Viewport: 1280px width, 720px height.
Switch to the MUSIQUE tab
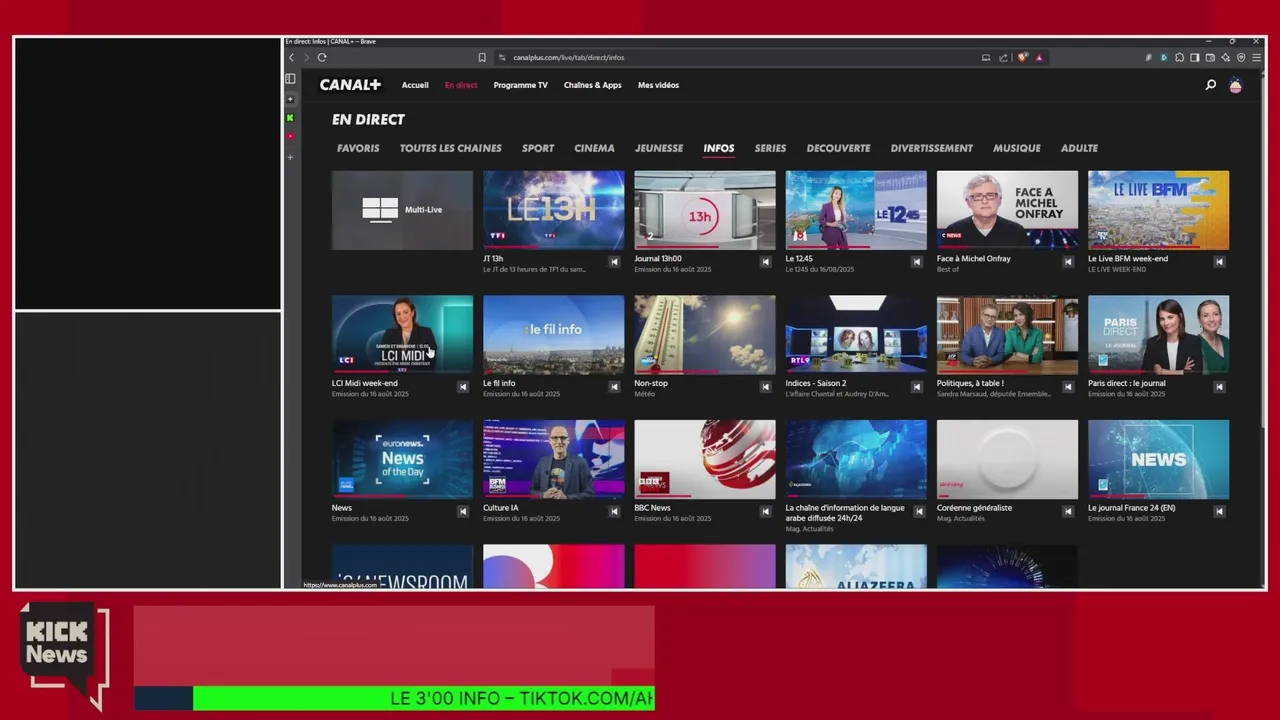tap(1016, 148)
